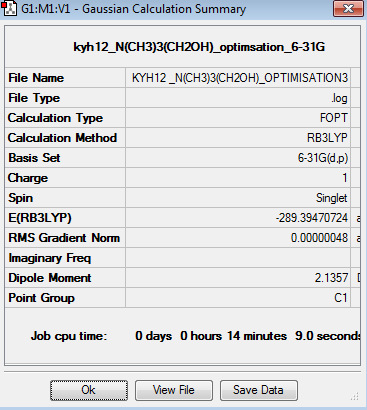367x410 pixels.
Task: Open the View File button
Action: (x=174, y=390)
